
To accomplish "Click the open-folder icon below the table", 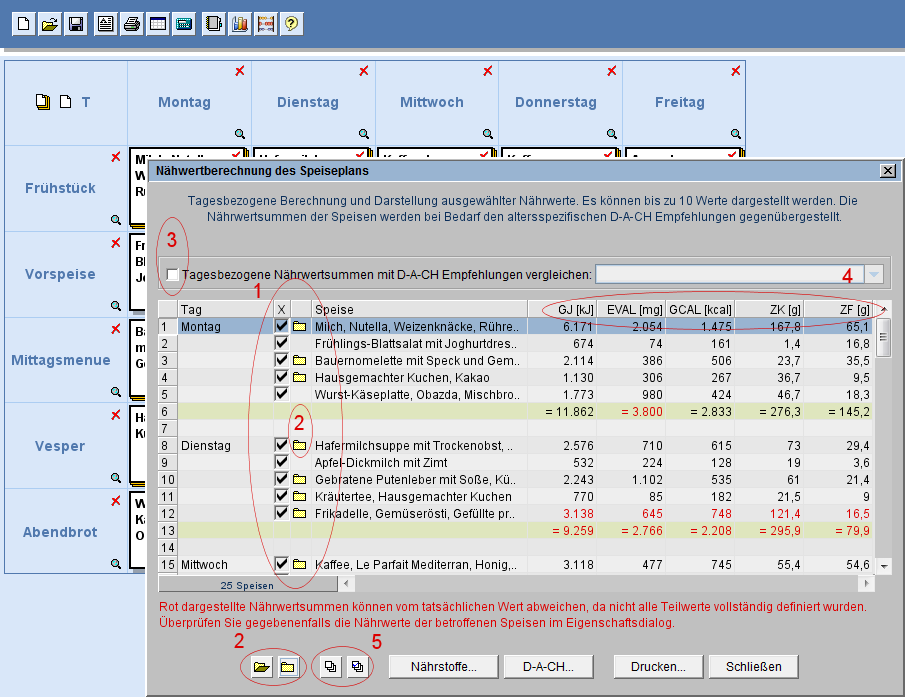I will tap(261, 667).
